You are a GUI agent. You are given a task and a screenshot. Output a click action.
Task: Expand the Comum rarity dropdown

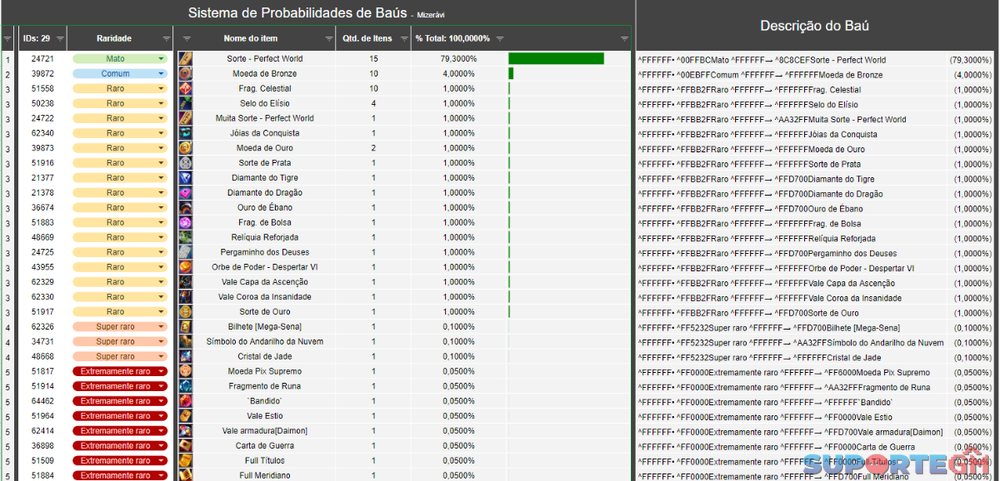161,74
